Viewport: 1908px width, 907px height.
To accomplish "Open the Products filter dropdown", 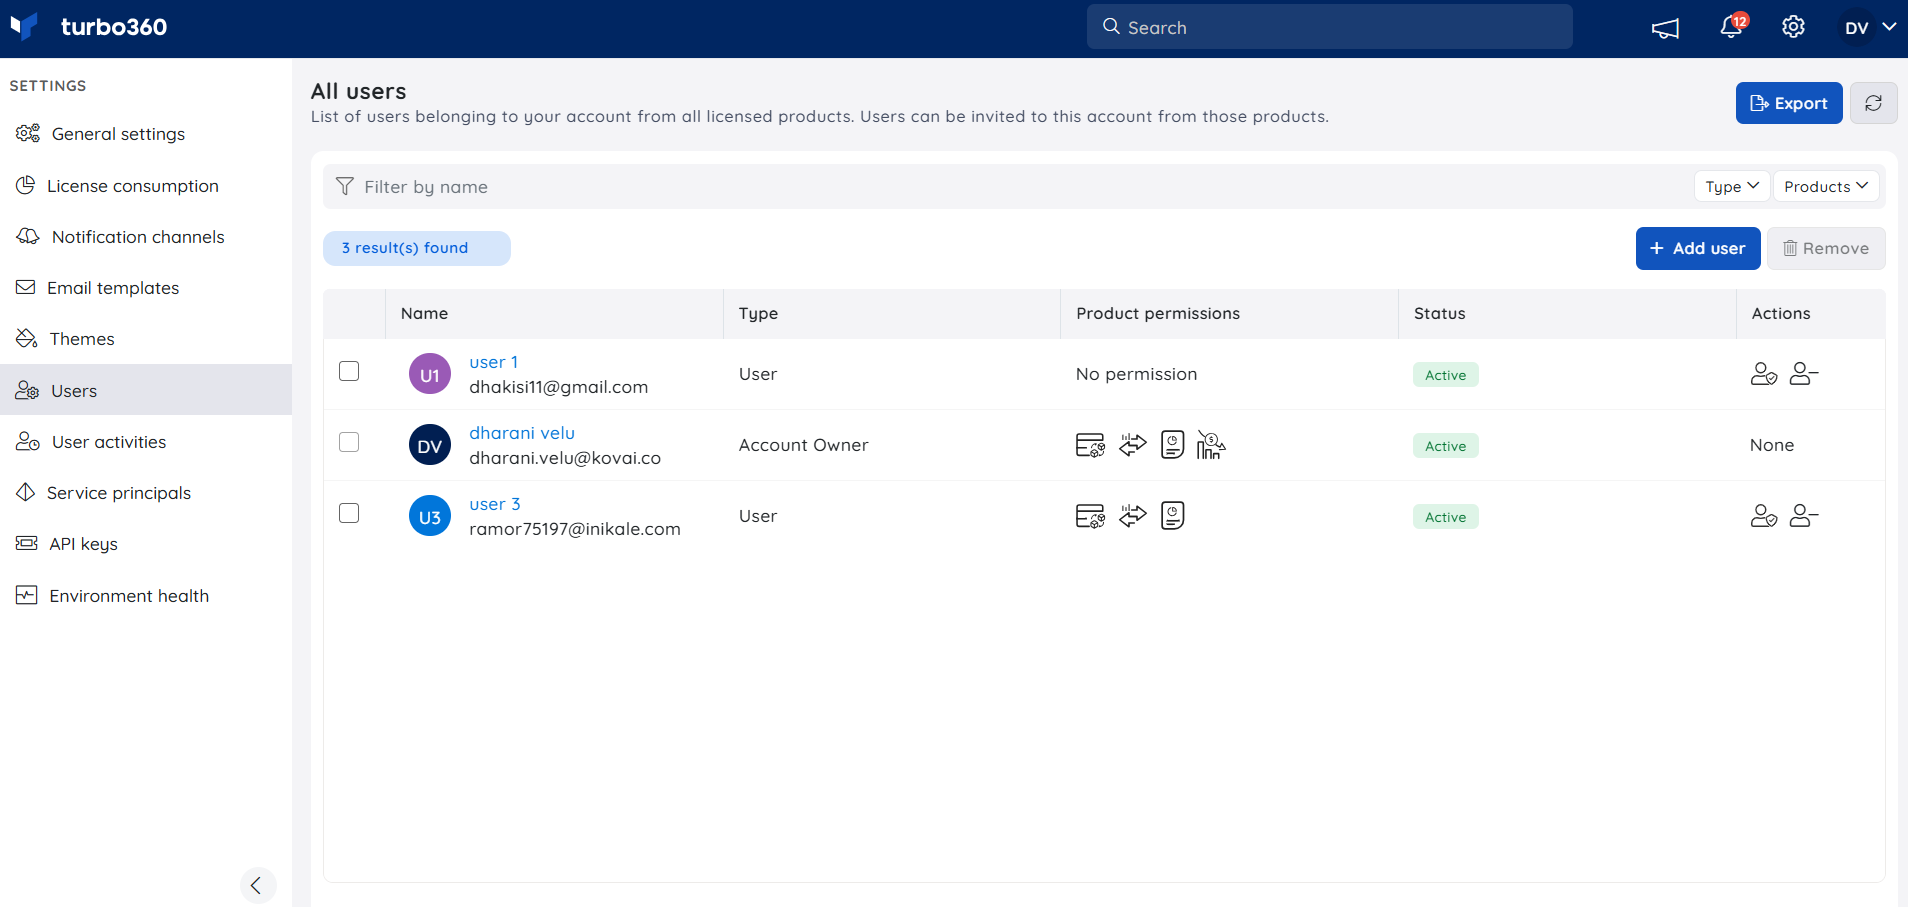I will coord(1826,186).
